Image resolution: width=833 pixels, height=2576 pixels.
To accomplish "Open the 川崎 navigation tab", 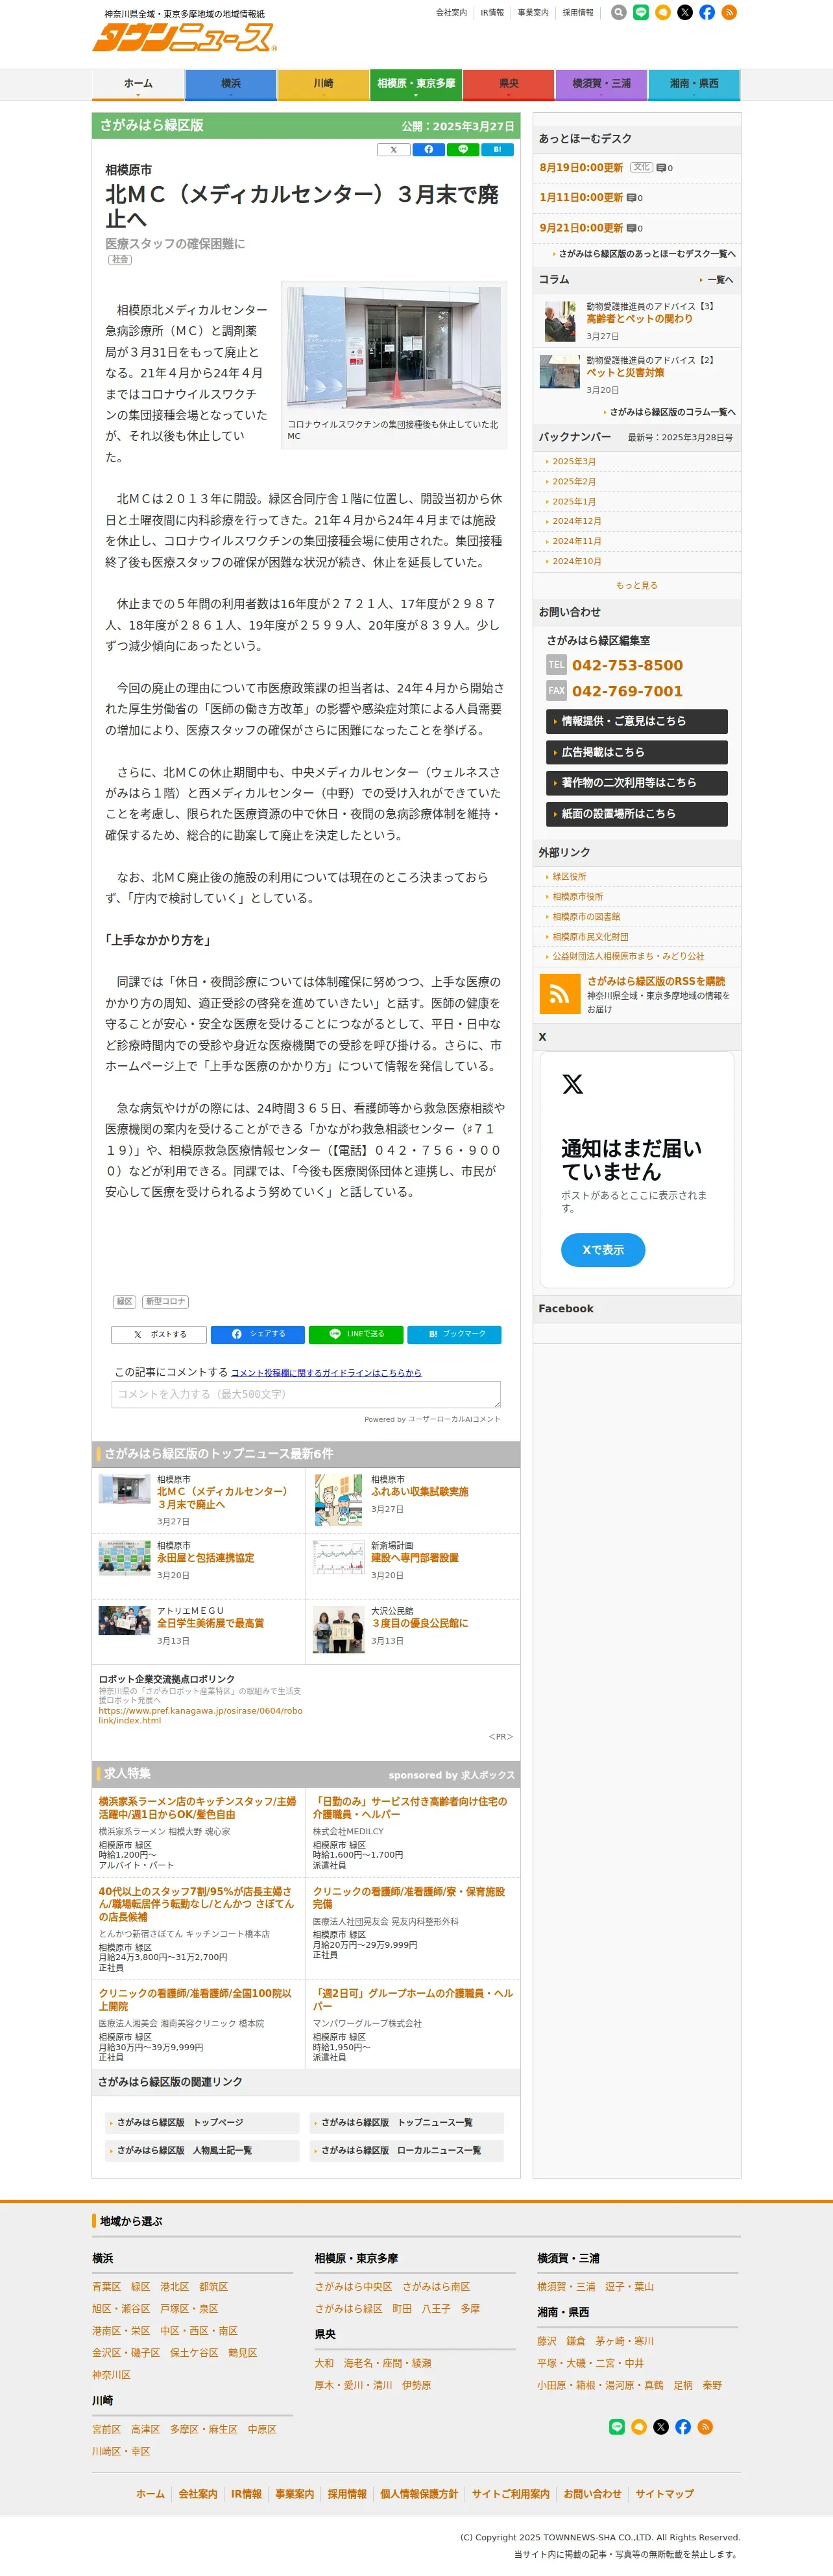I will tap(323, 85).
